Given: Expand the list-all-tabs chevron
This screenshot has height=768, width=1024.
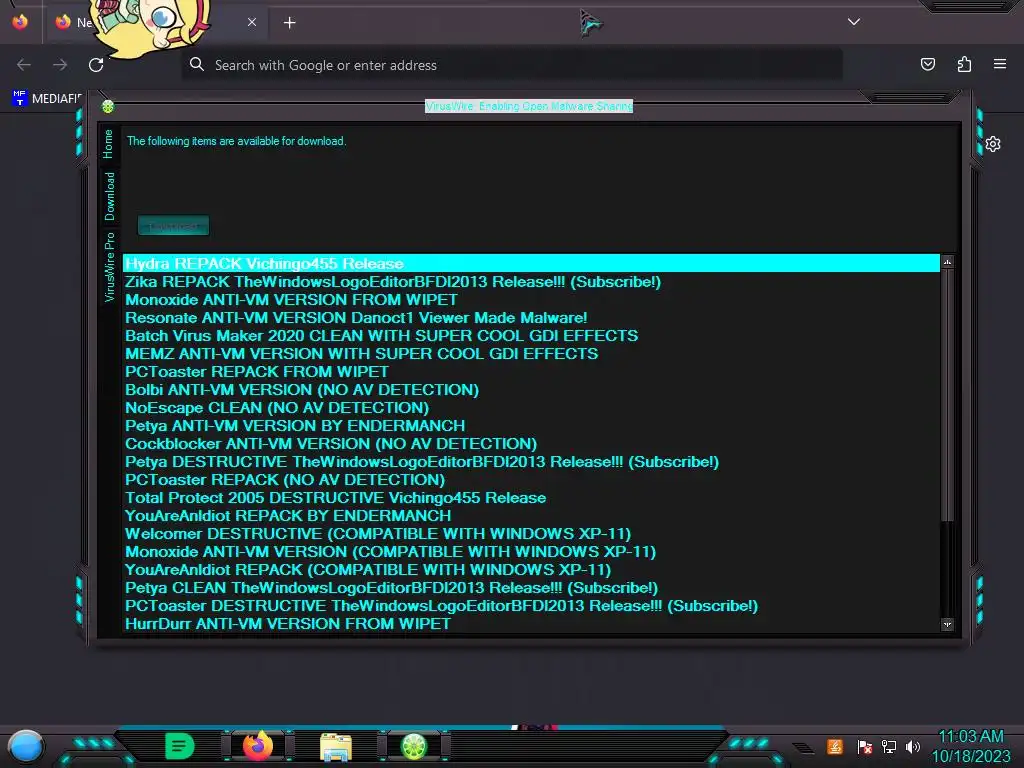Looking at the screenshot, I should click(x=854, y=22).
